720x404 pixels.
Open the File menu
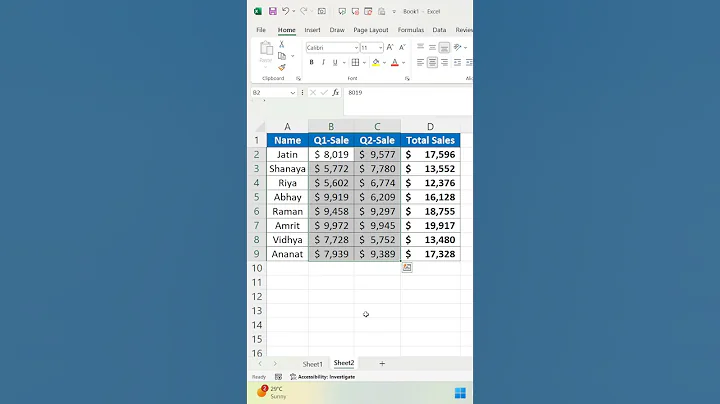261,30
